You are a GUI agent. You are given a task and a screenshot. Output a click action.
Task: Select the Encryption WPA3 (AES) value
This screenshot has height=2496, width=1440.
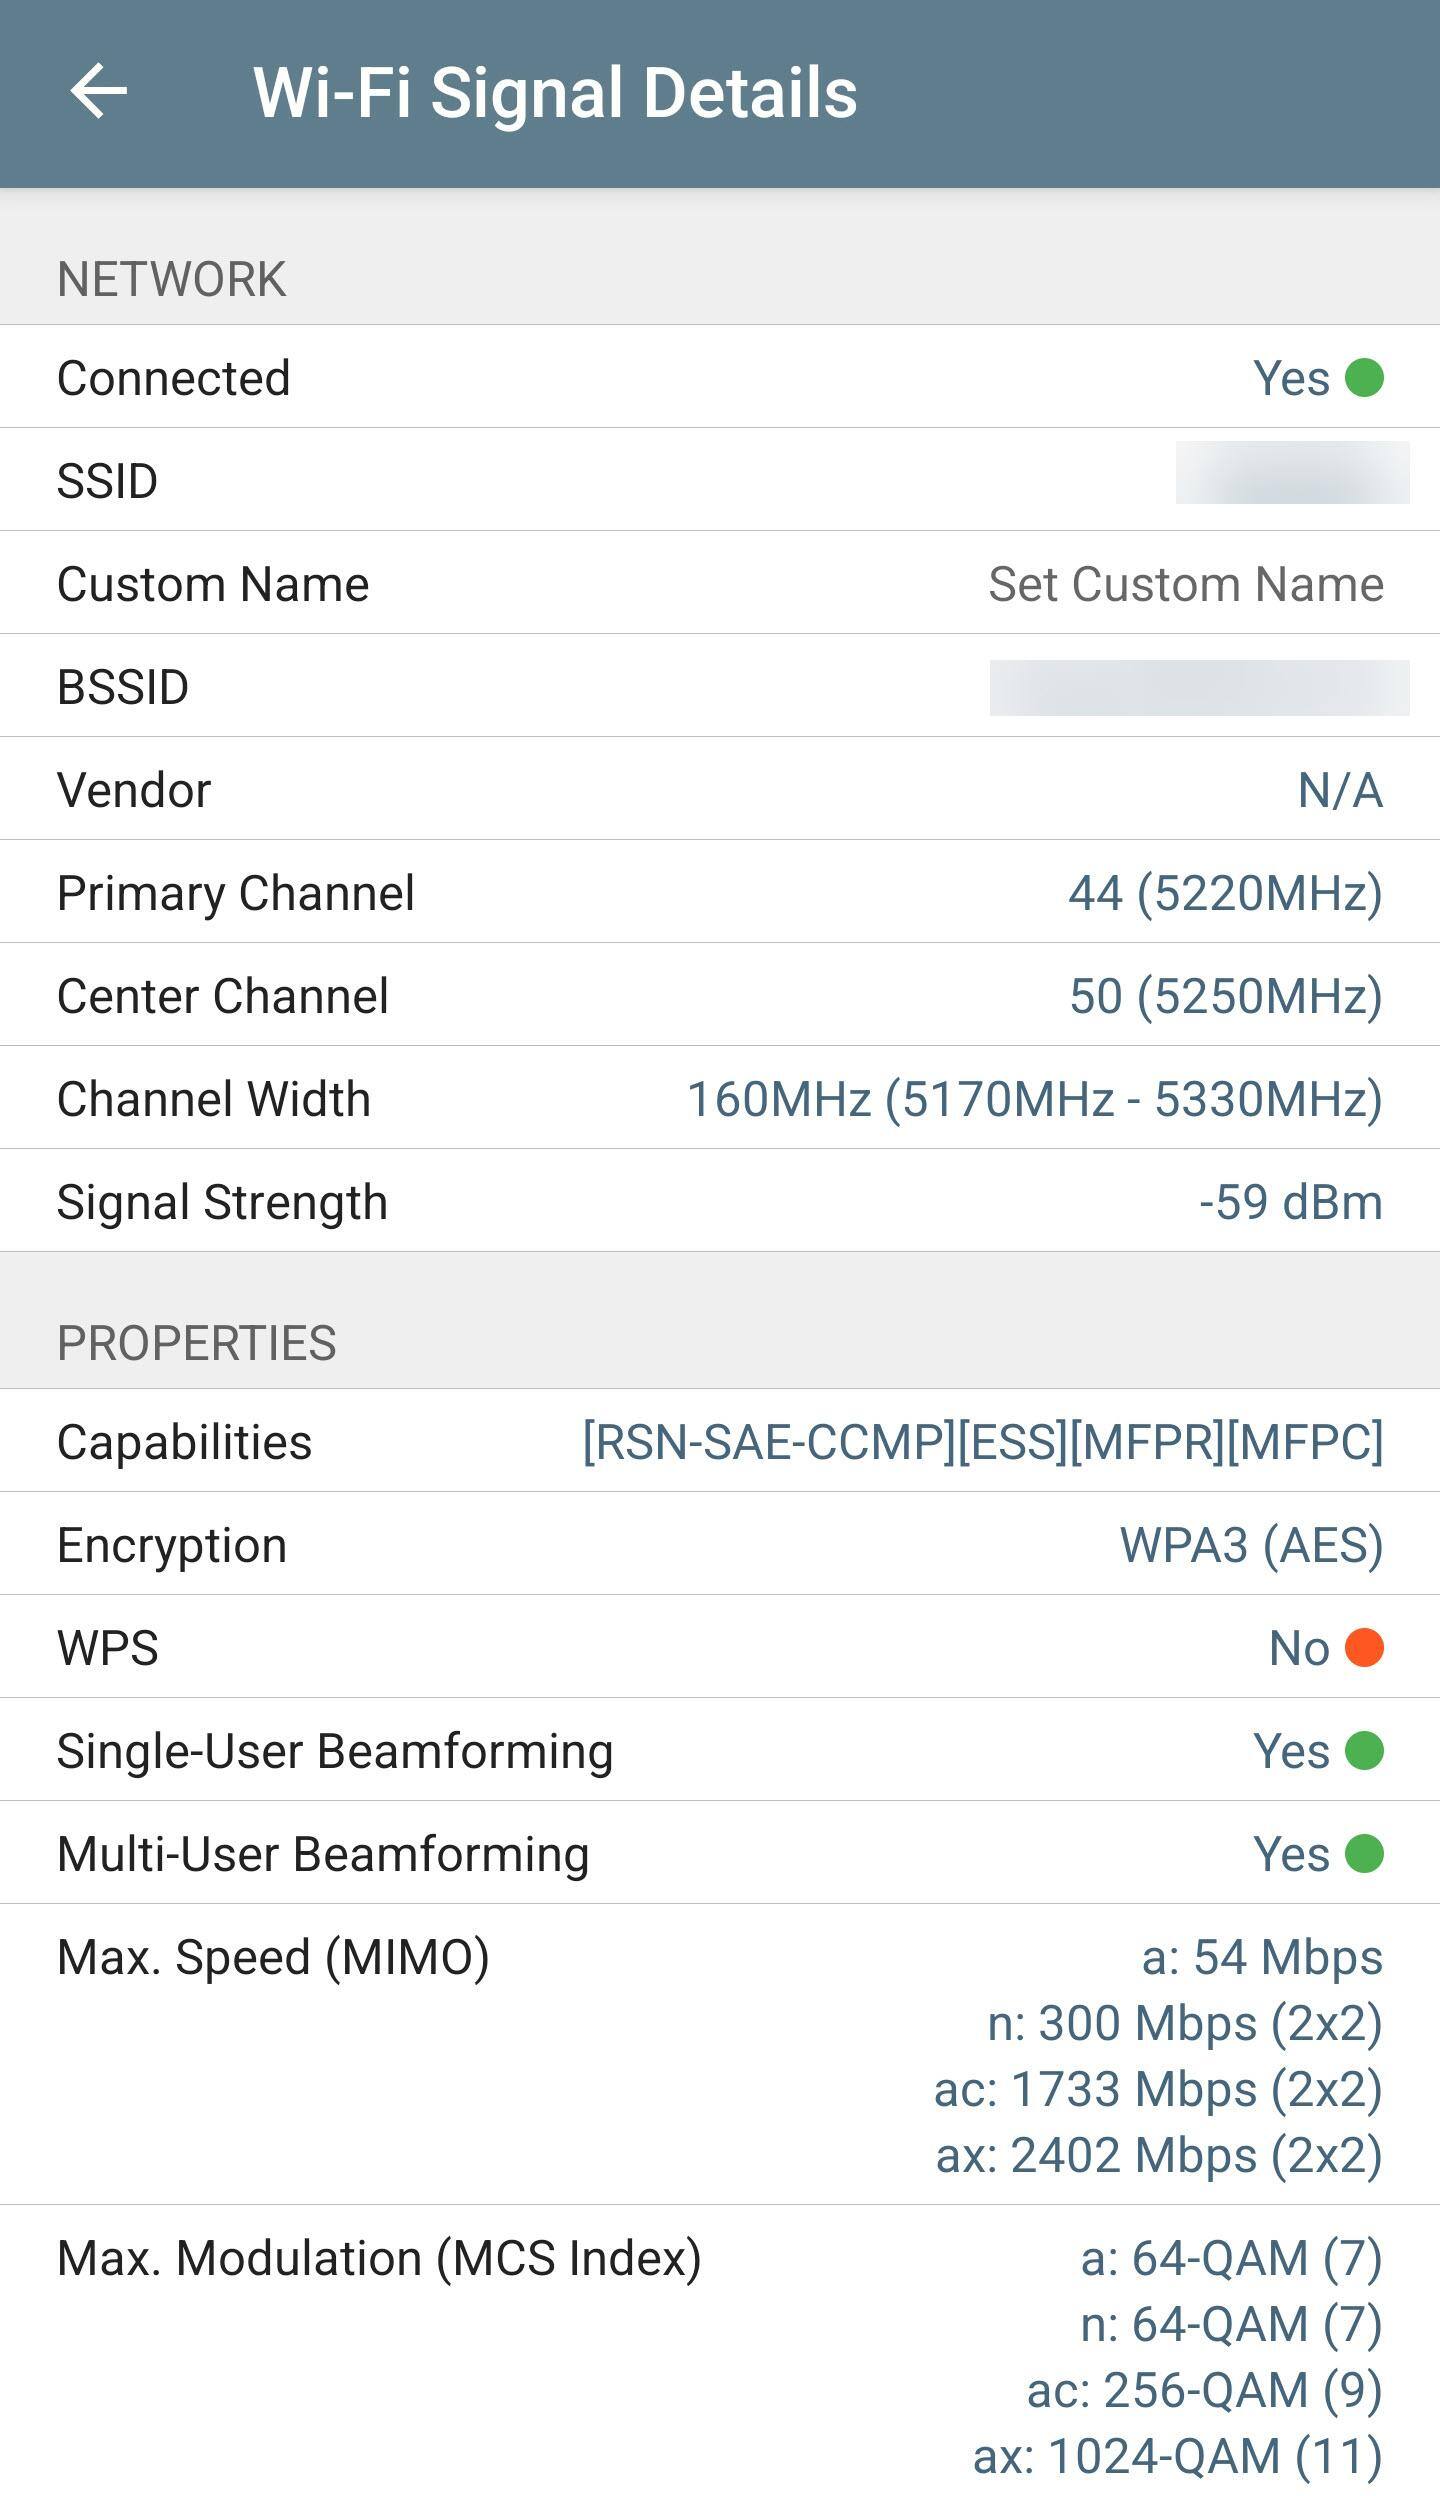[x=1250, y=1545]
